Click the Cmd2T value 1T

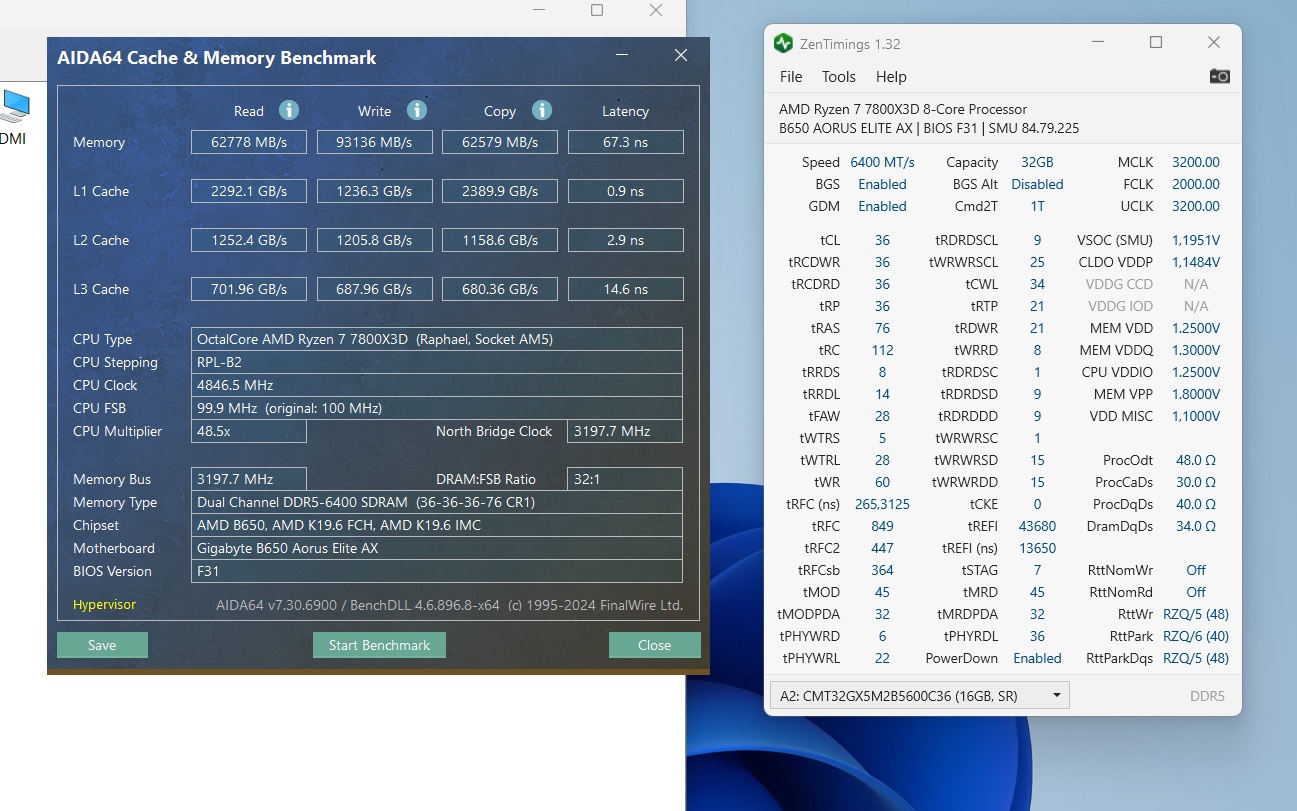(x=1037, y=206)
